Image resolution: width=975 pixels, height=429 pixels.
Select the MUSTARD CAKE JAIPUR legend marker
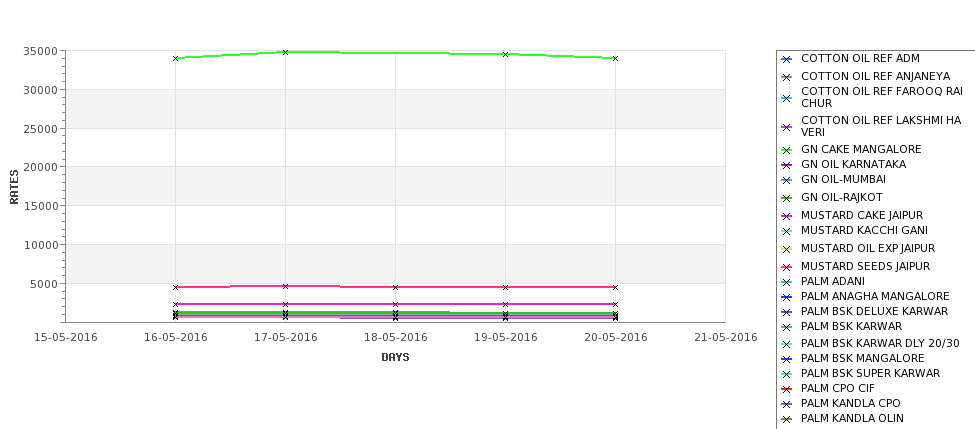[x=787, y=216]
